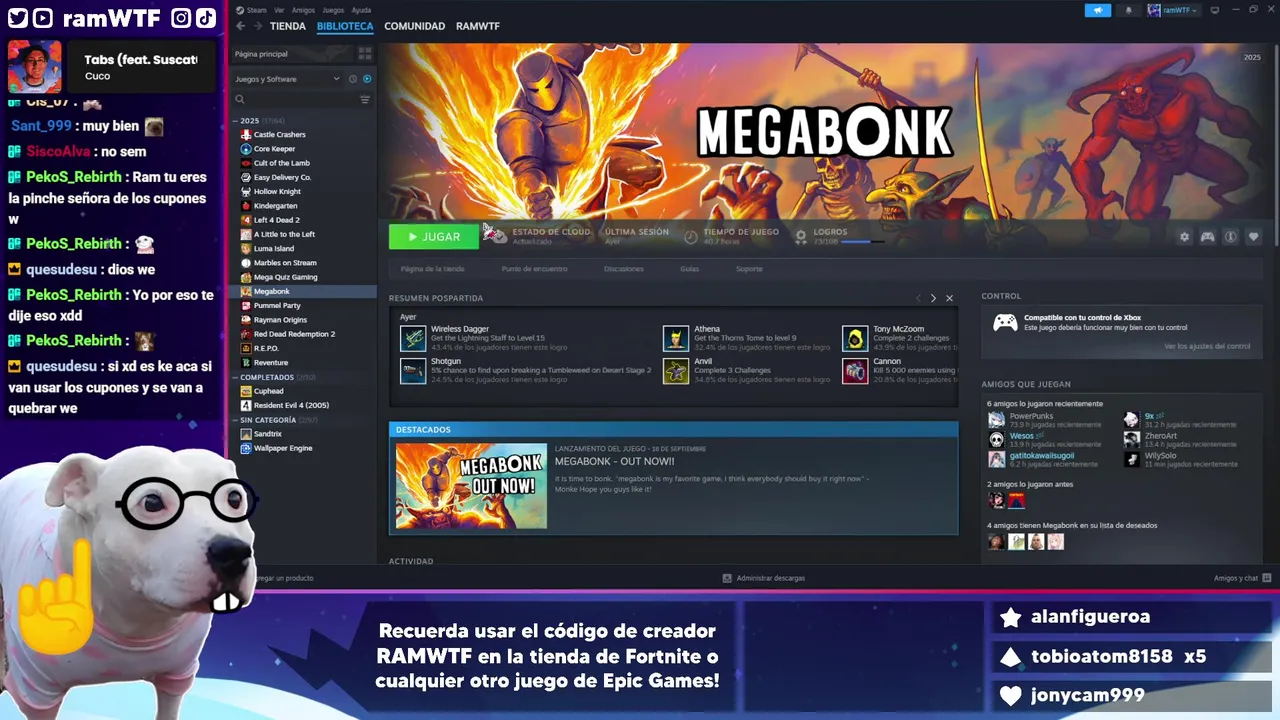
Task: Collapse the SIN CATEGORÍA collection
Action: [235, 420]
